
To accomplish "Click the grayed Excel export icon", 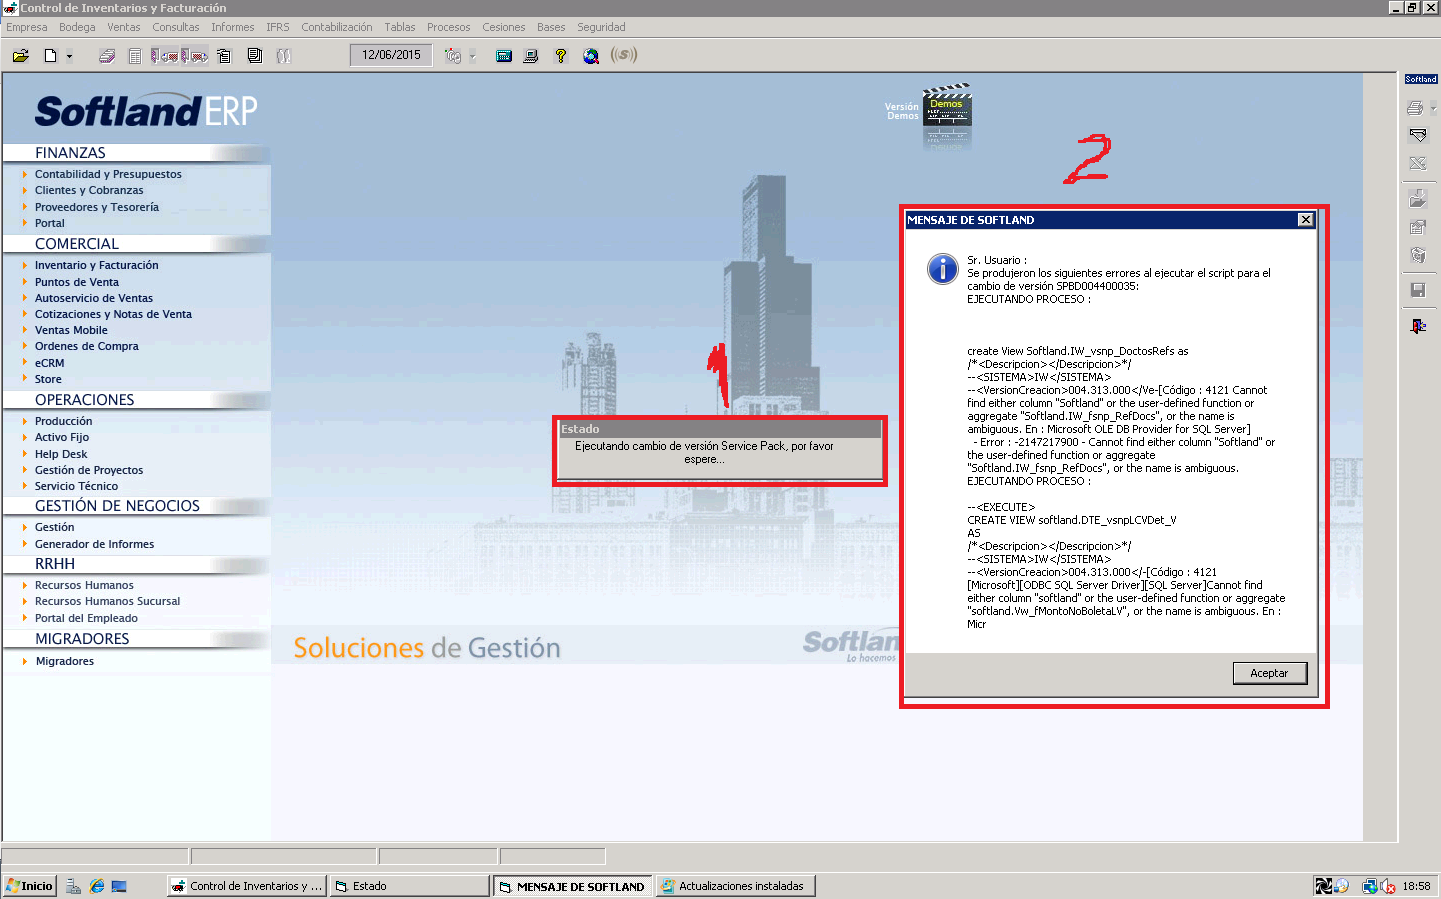I will tap(1417, 163).
